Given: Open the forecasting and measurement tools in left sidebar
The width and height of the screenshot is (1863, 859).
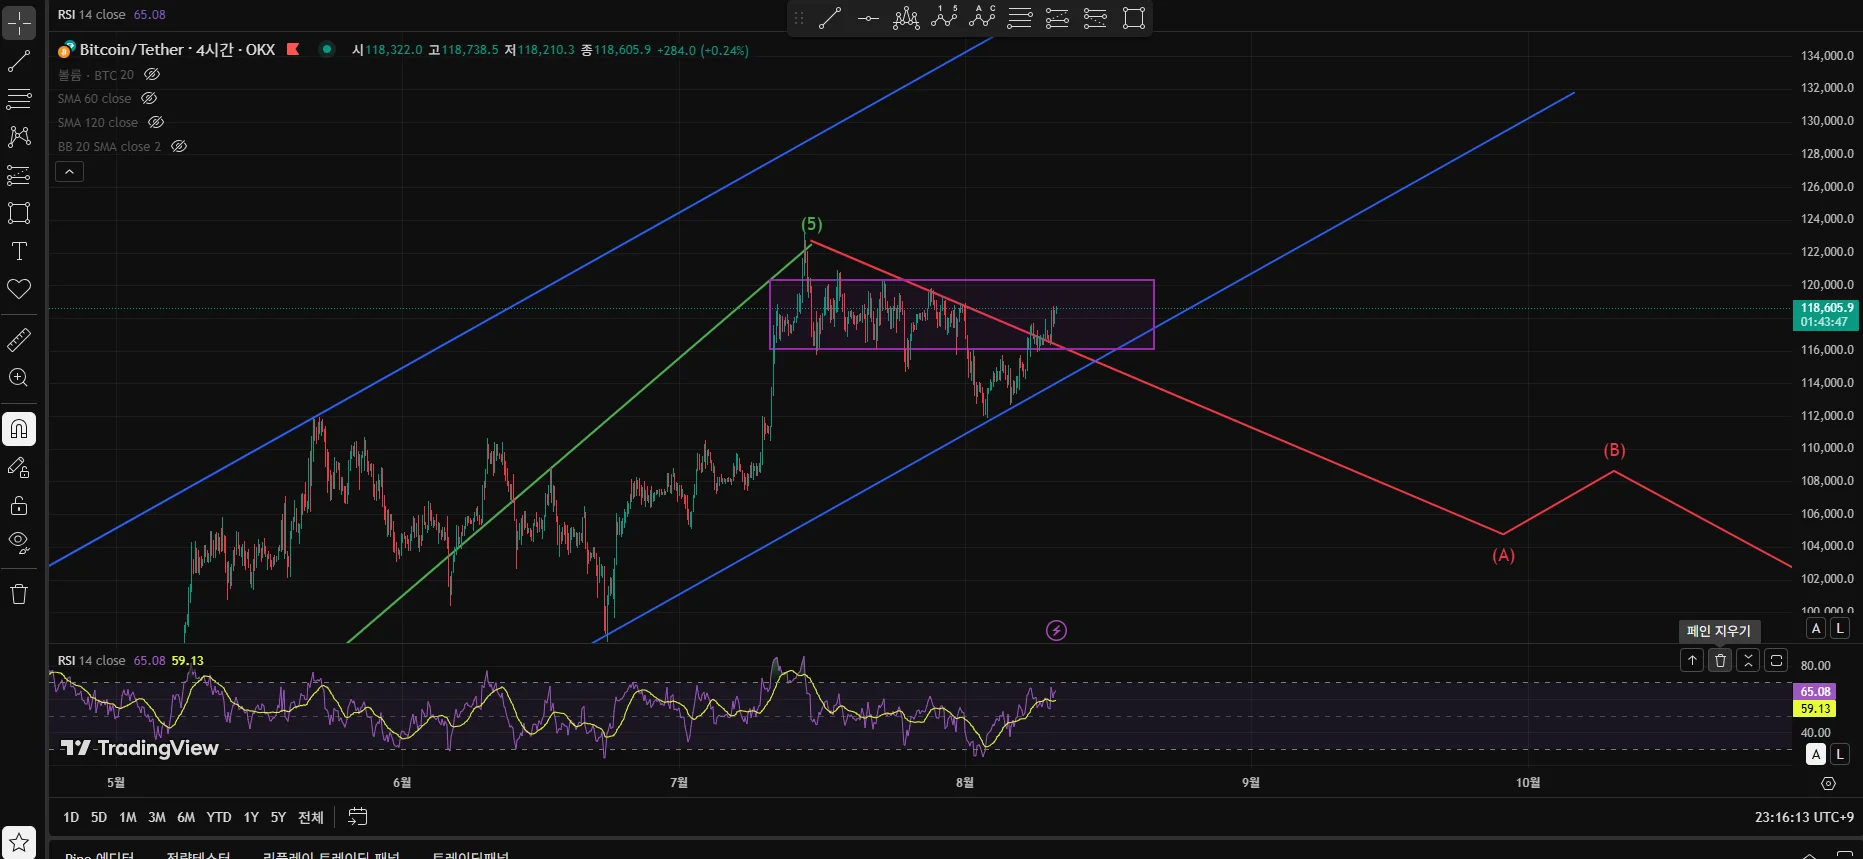Looking at the screenshot, I should 19,175.
